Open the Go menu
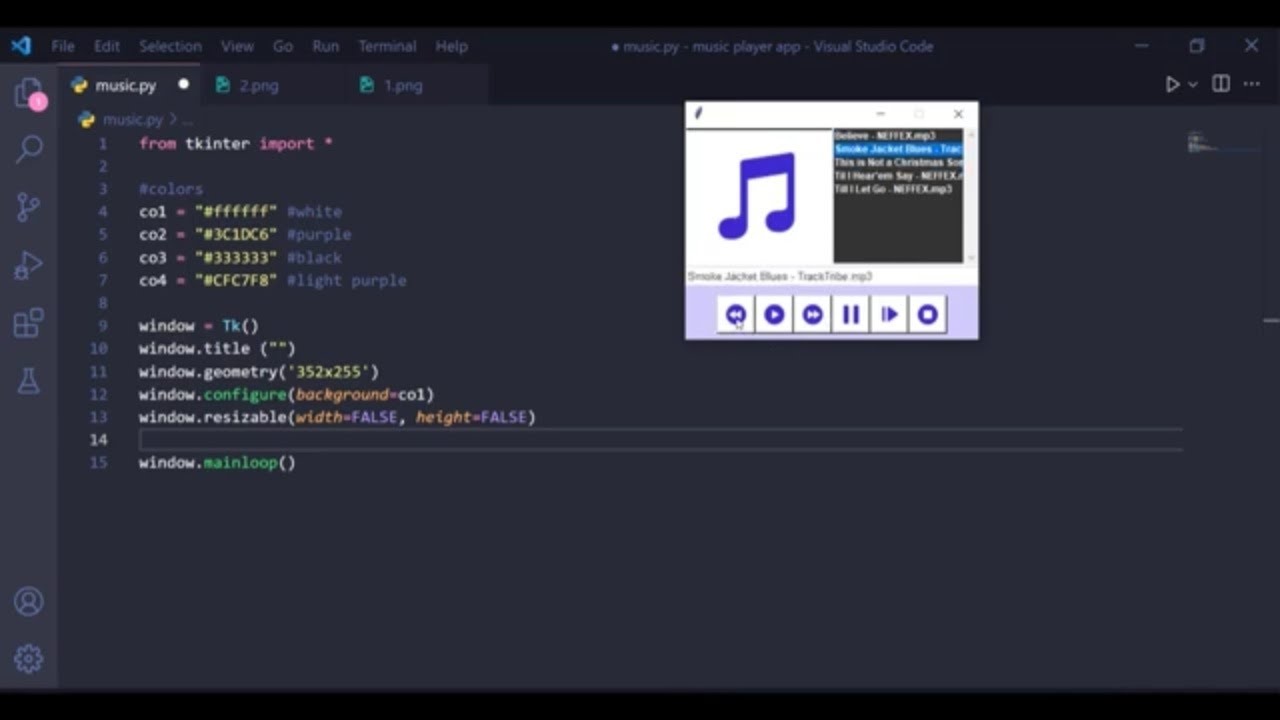The height and width of the screenshot is (720, 1280). (x=283, y=46)
